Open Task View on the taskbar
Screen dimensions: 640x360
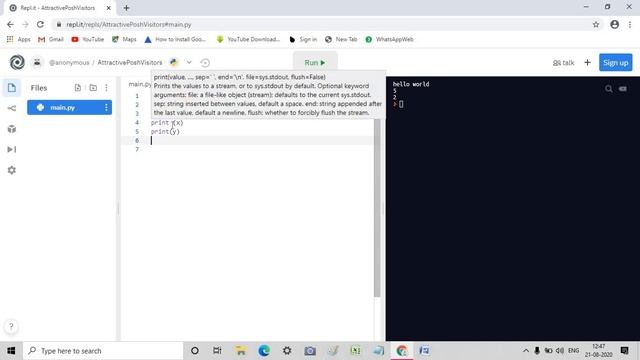click(x=217, y=351)
